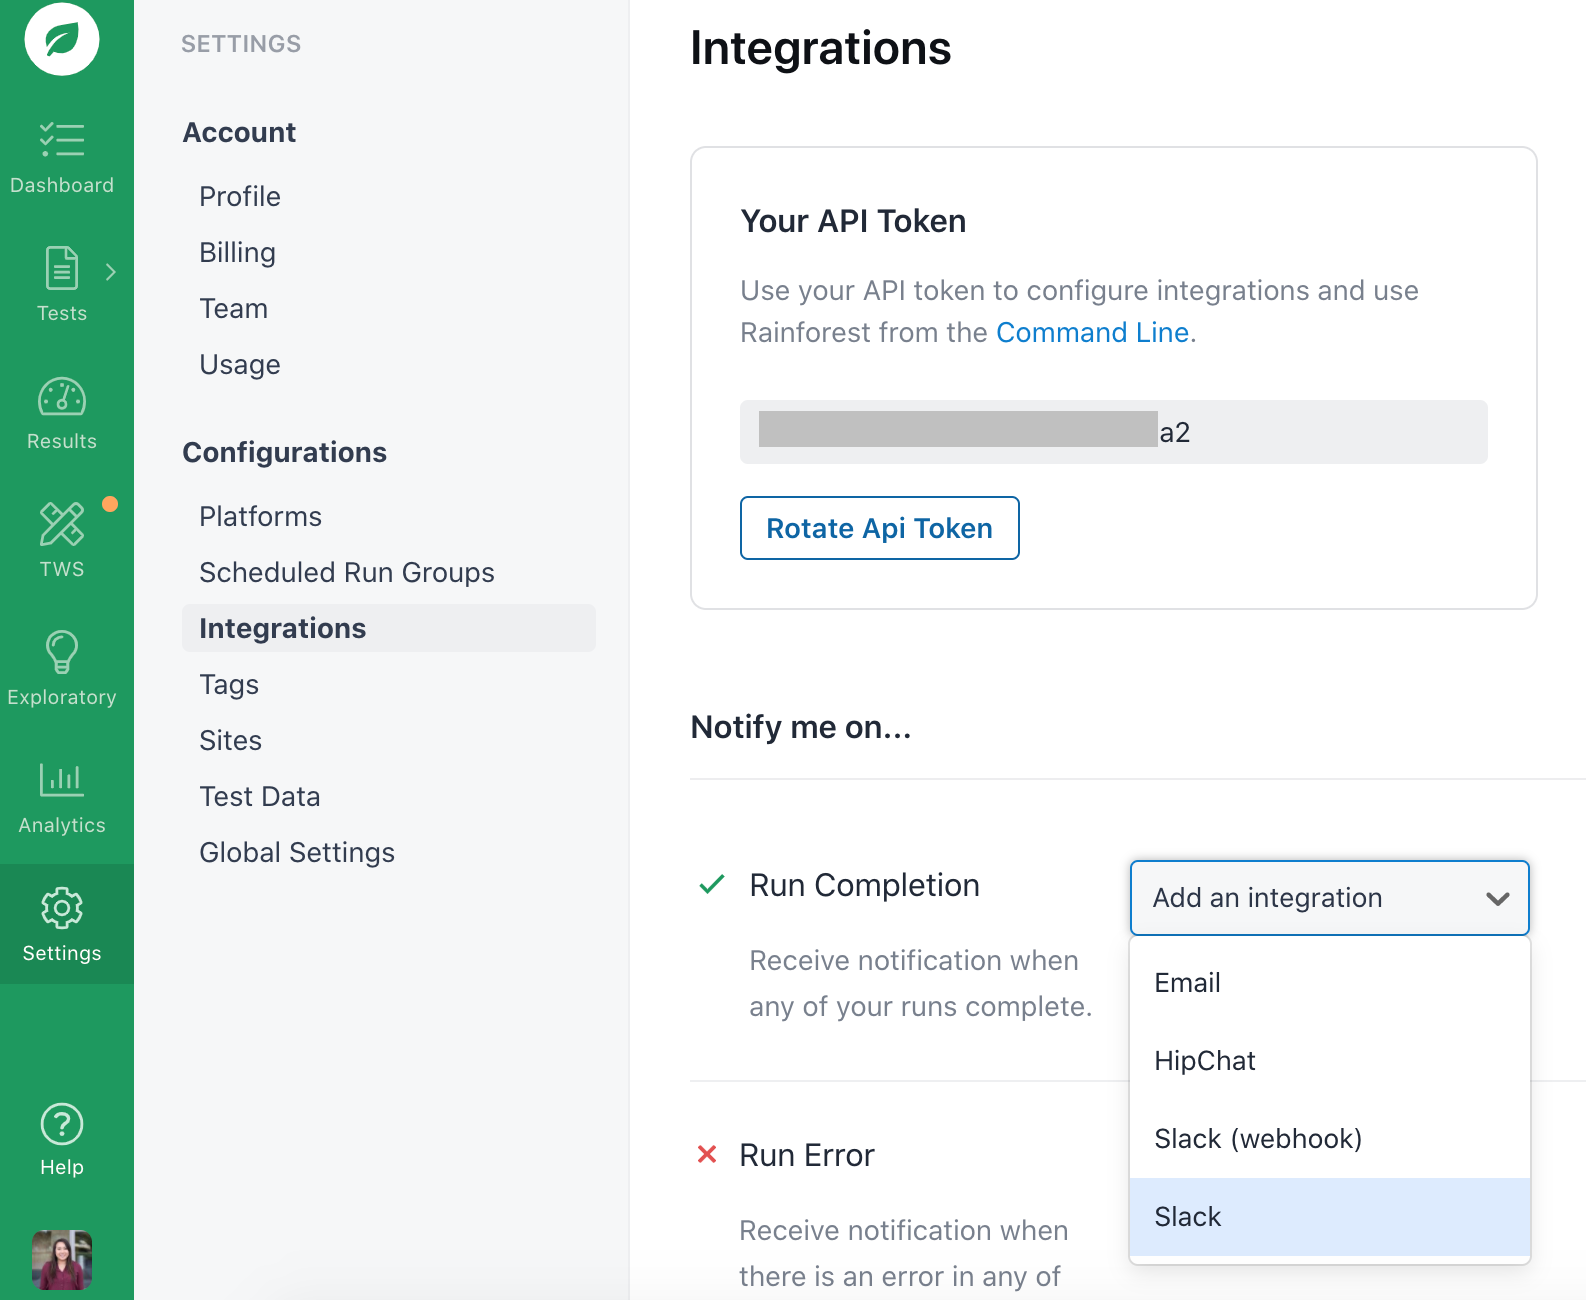Open Exploratory lightbulb icon
Screen dimensions: 1586x1300
click(62, 652)
